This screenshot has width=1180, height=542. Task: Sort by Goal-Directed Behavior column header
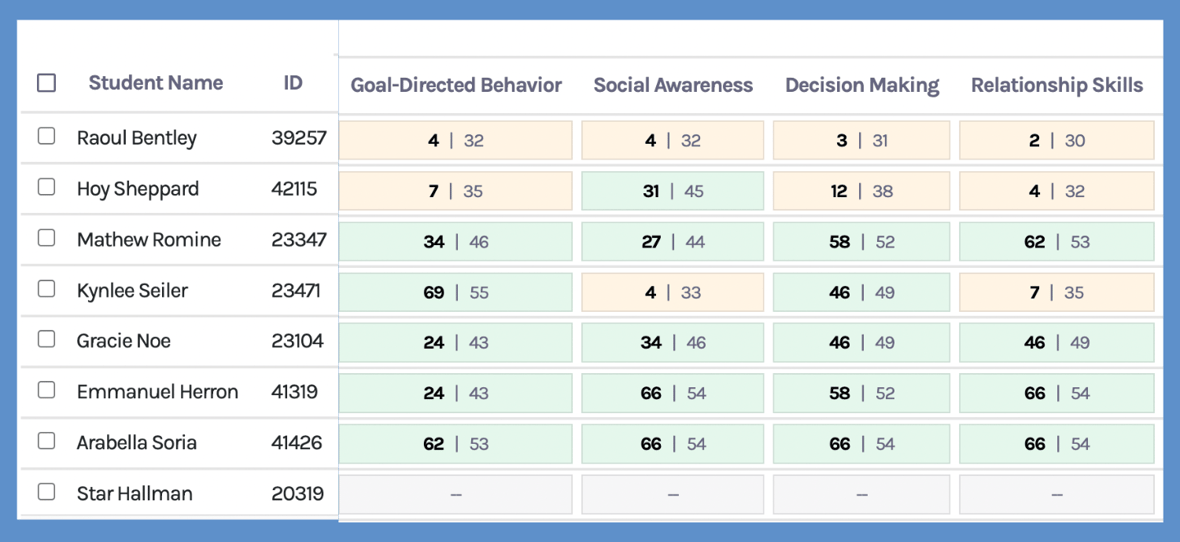[456, 86]
